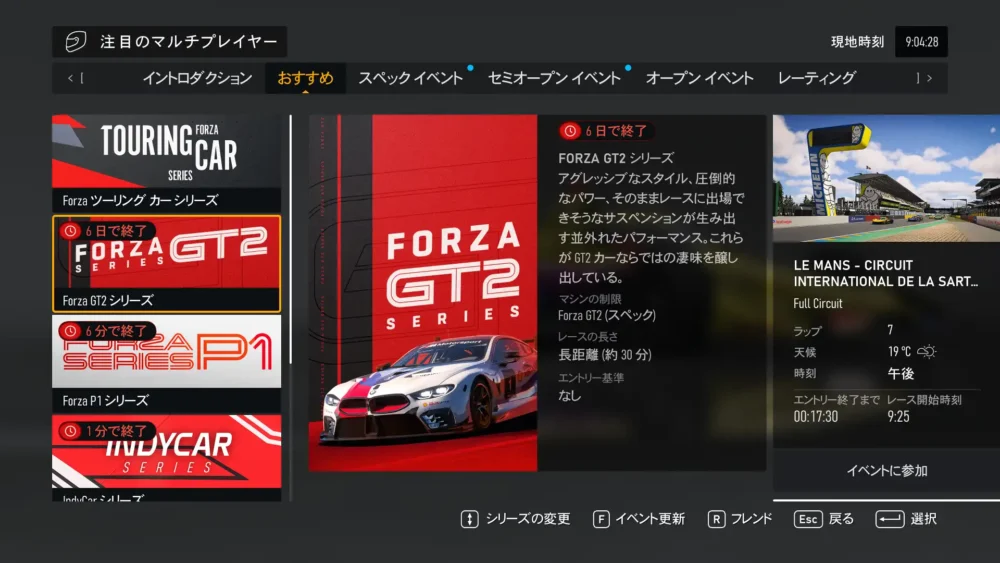
Task: Click the Enter key icon for 選択
Action: (x=889, y=519)
